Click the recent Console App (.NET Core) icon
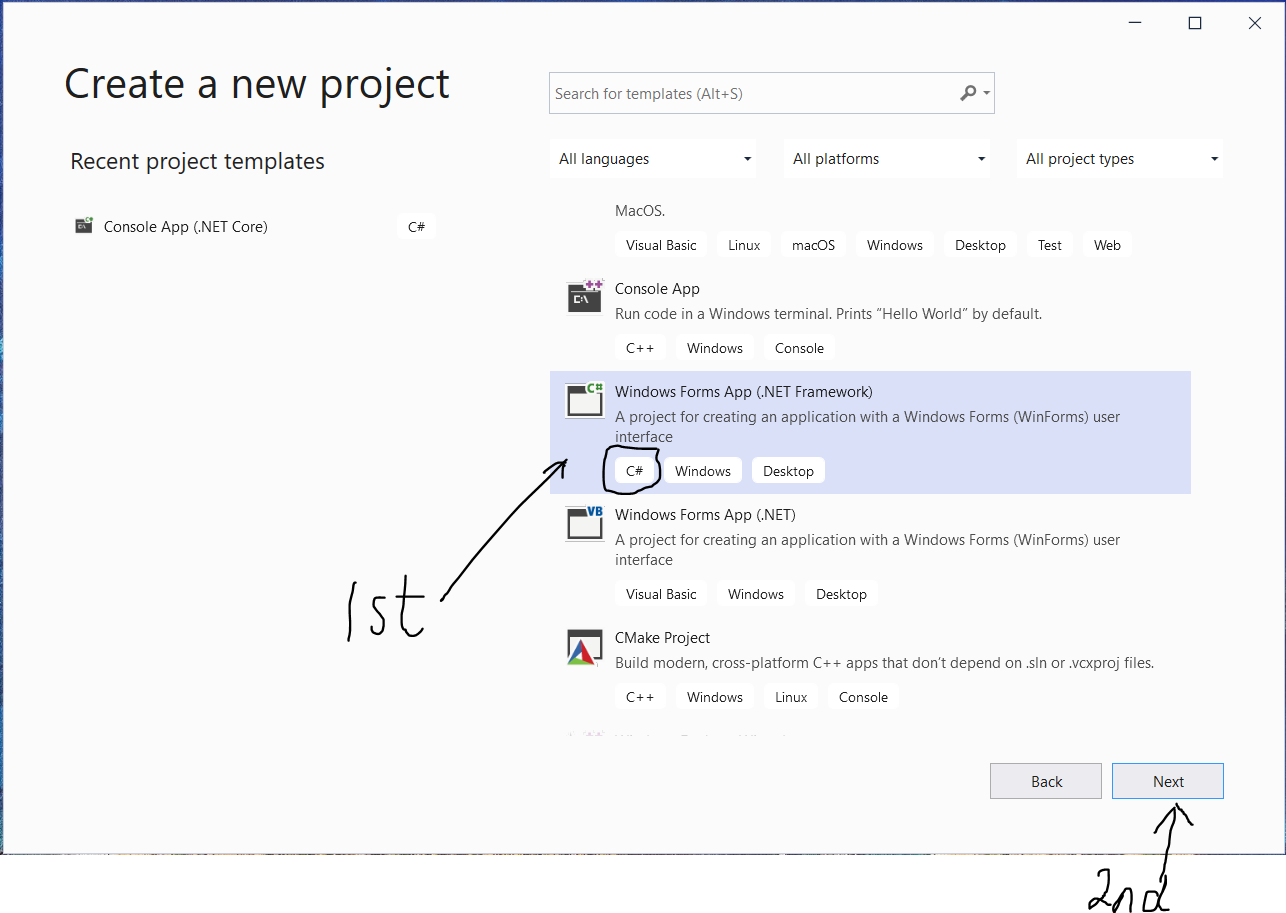This screenshot has width=1286, height=913. 84,226
